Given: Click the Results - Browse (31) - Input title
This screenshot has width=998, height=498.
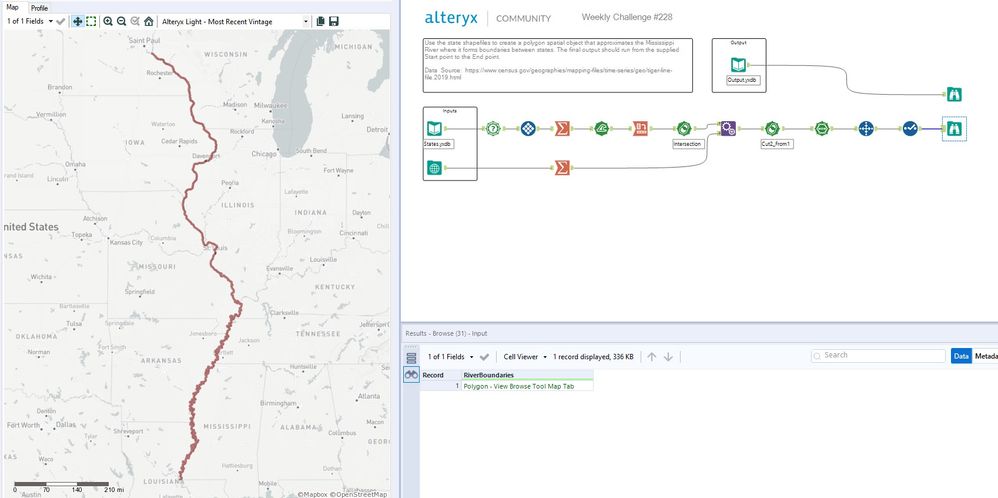Looking at the screenshot, I should point(446,333).
